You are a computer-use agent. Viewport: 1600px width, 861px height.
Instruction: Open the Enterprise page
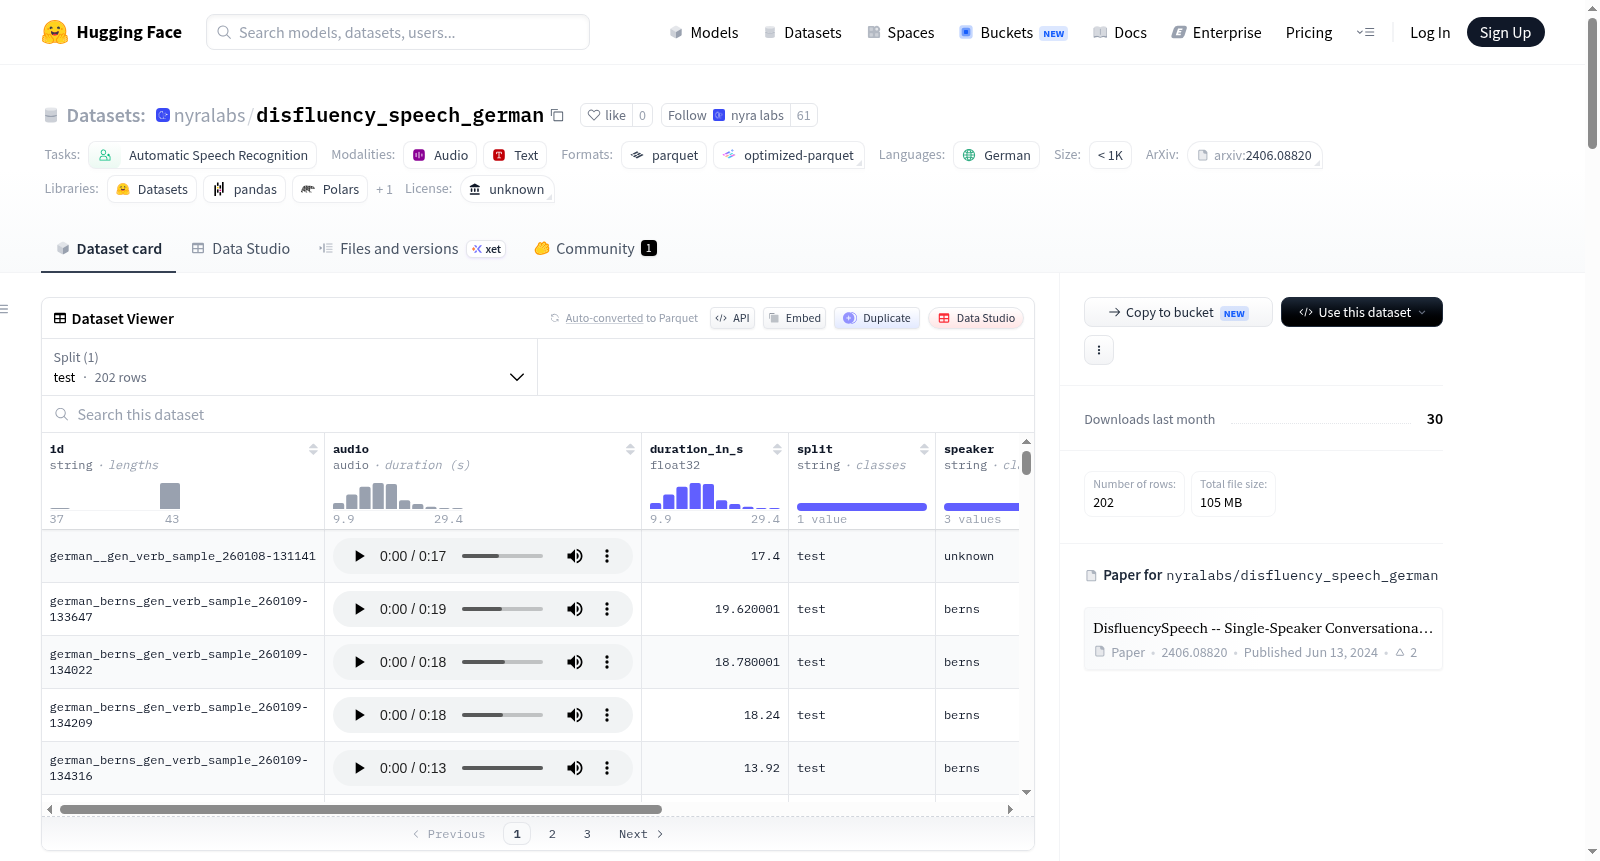[1216, 32]
